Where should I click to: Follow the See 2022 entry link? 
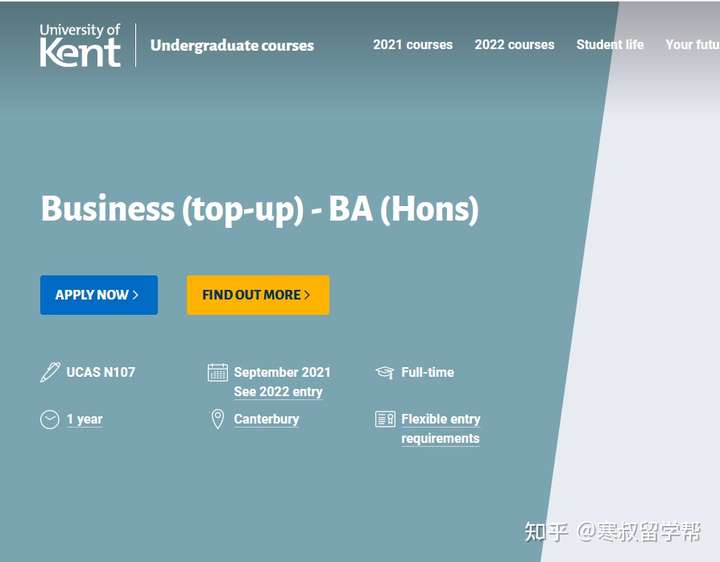coord(278,392)
